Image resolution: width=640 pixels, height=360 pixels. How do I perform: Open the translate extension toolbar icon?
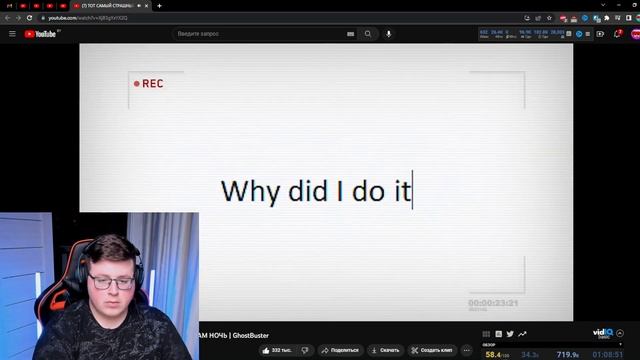597,18
